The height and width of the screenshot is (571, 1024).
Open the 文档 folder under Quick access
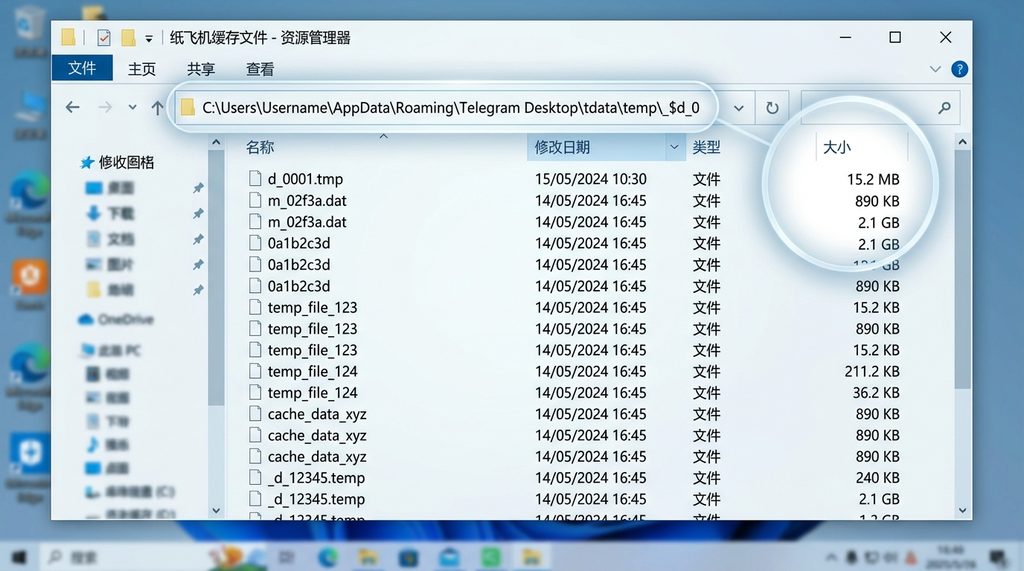click(110, 239)
